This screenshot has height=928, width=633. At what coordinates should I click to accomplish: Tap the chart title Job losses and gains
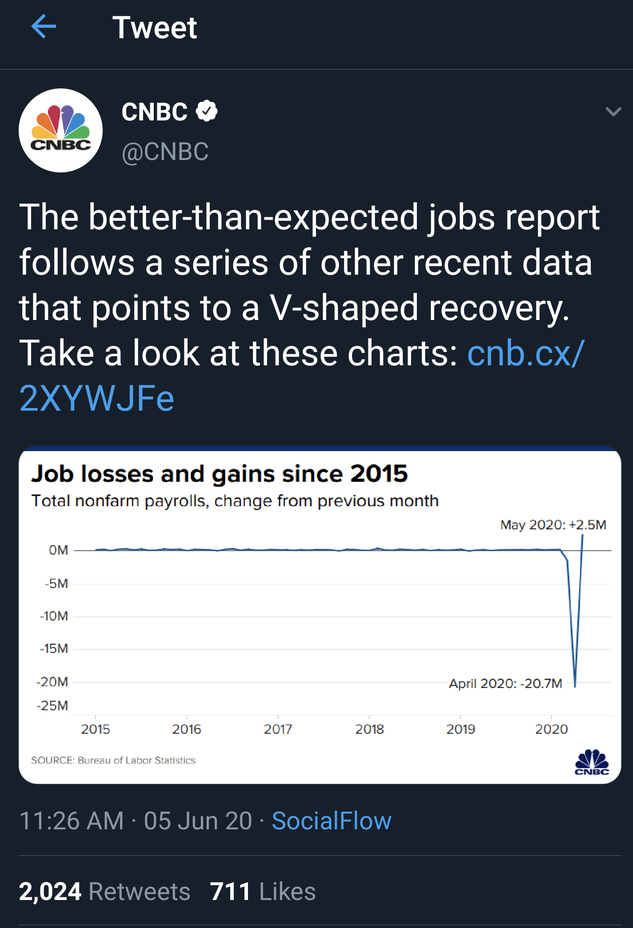(219, 473)
